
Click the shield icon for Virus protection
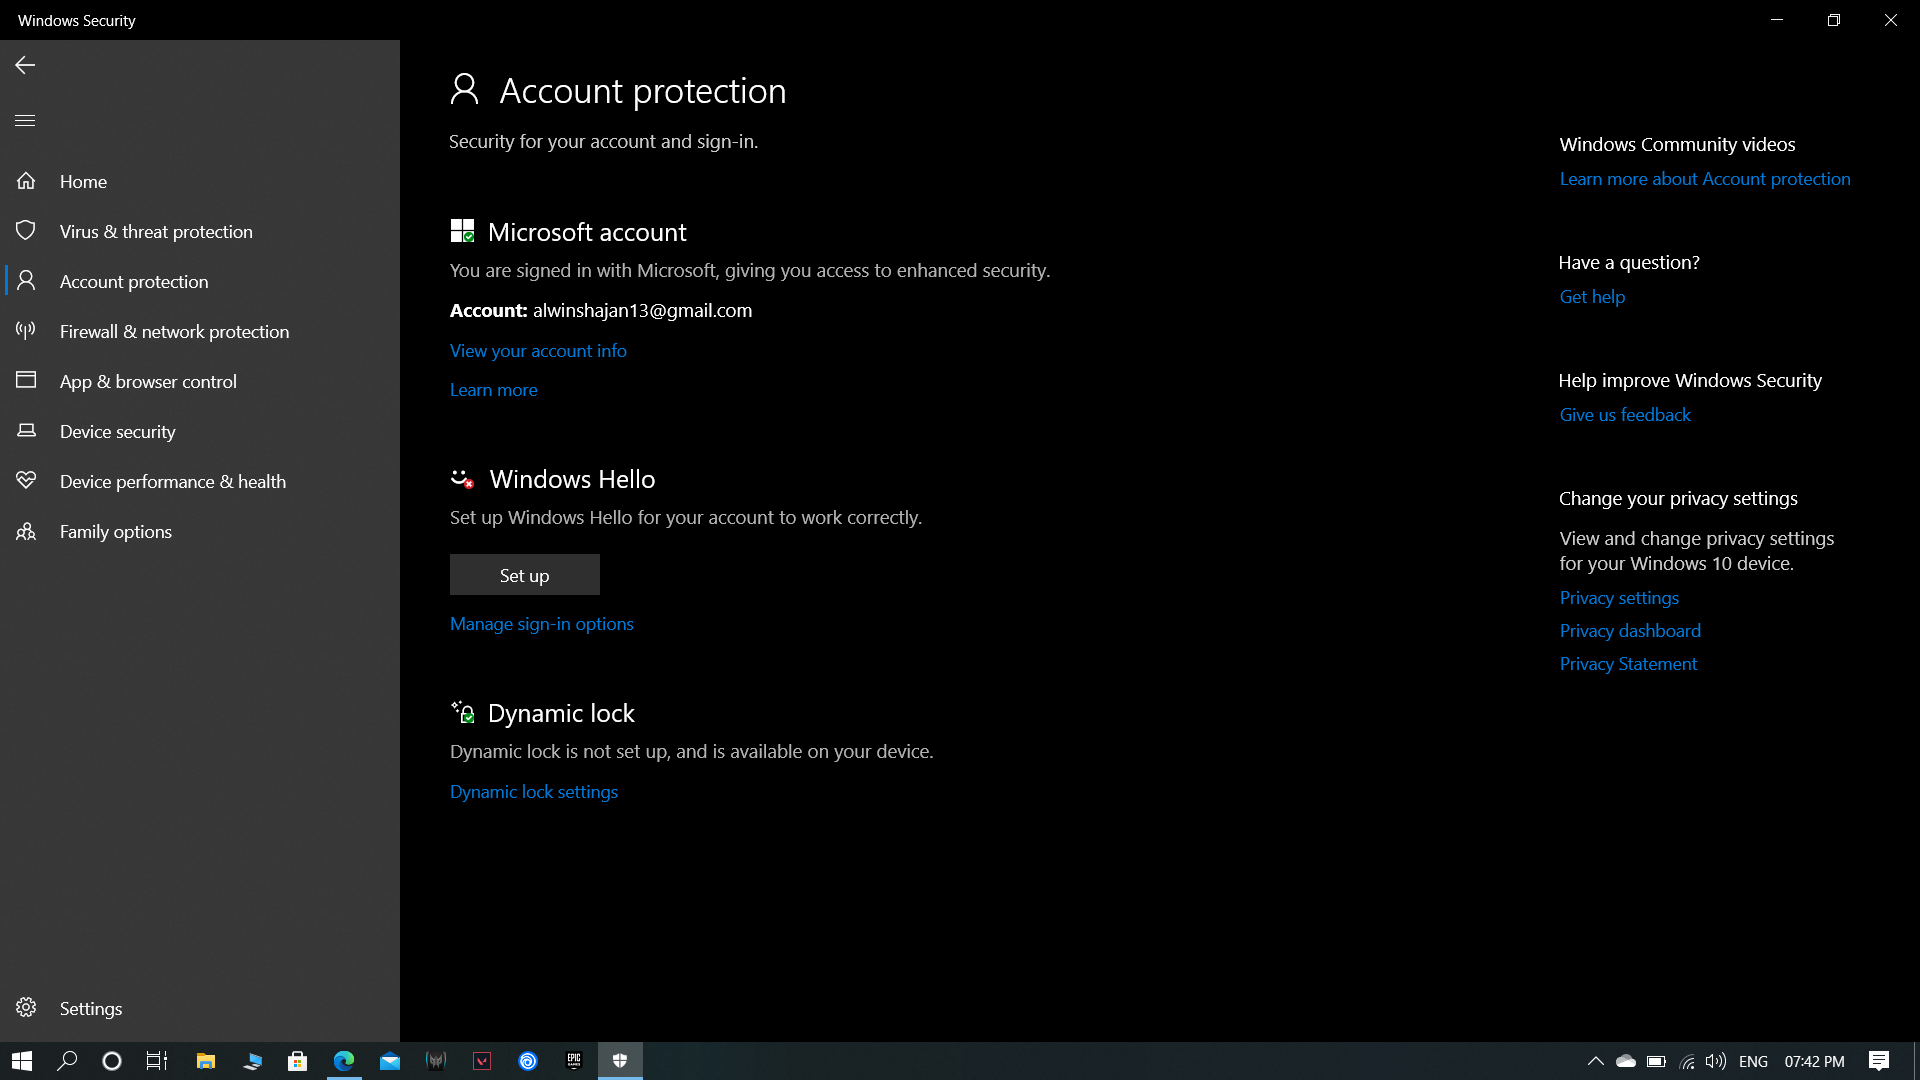(x=26, y=231)
